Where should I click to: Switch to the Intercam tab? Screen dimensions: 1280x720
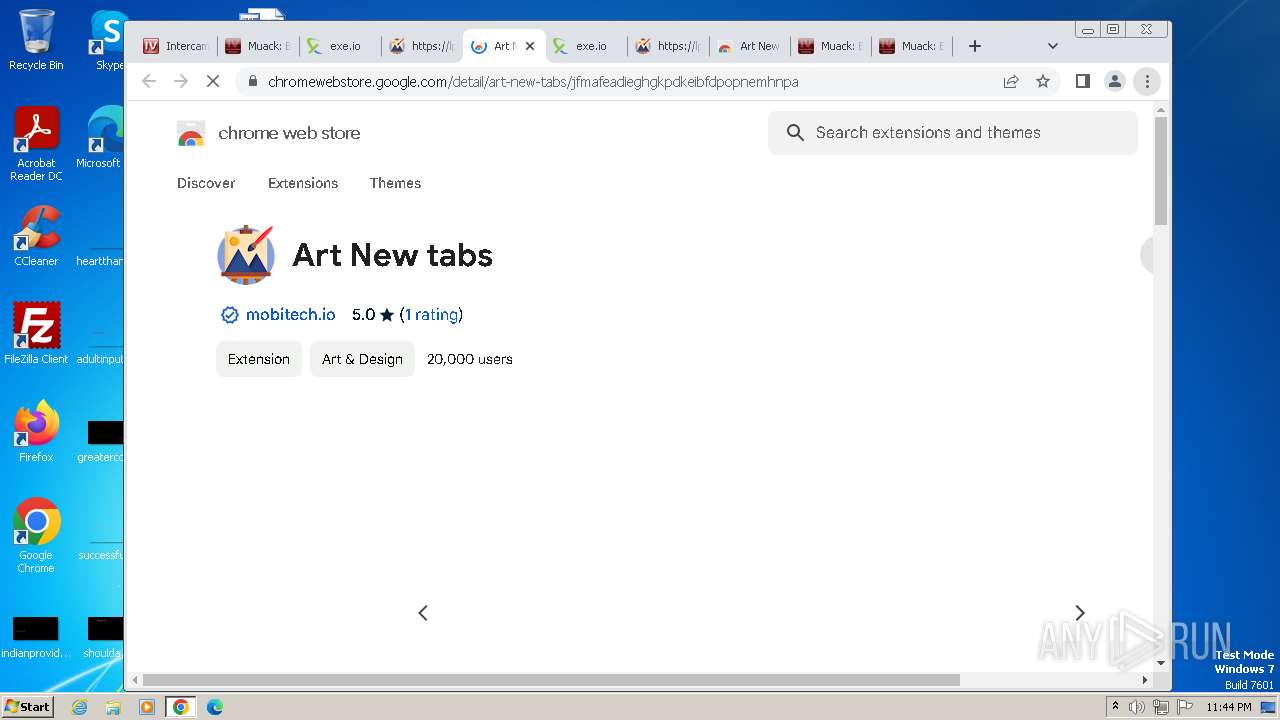tap(176, 46)
